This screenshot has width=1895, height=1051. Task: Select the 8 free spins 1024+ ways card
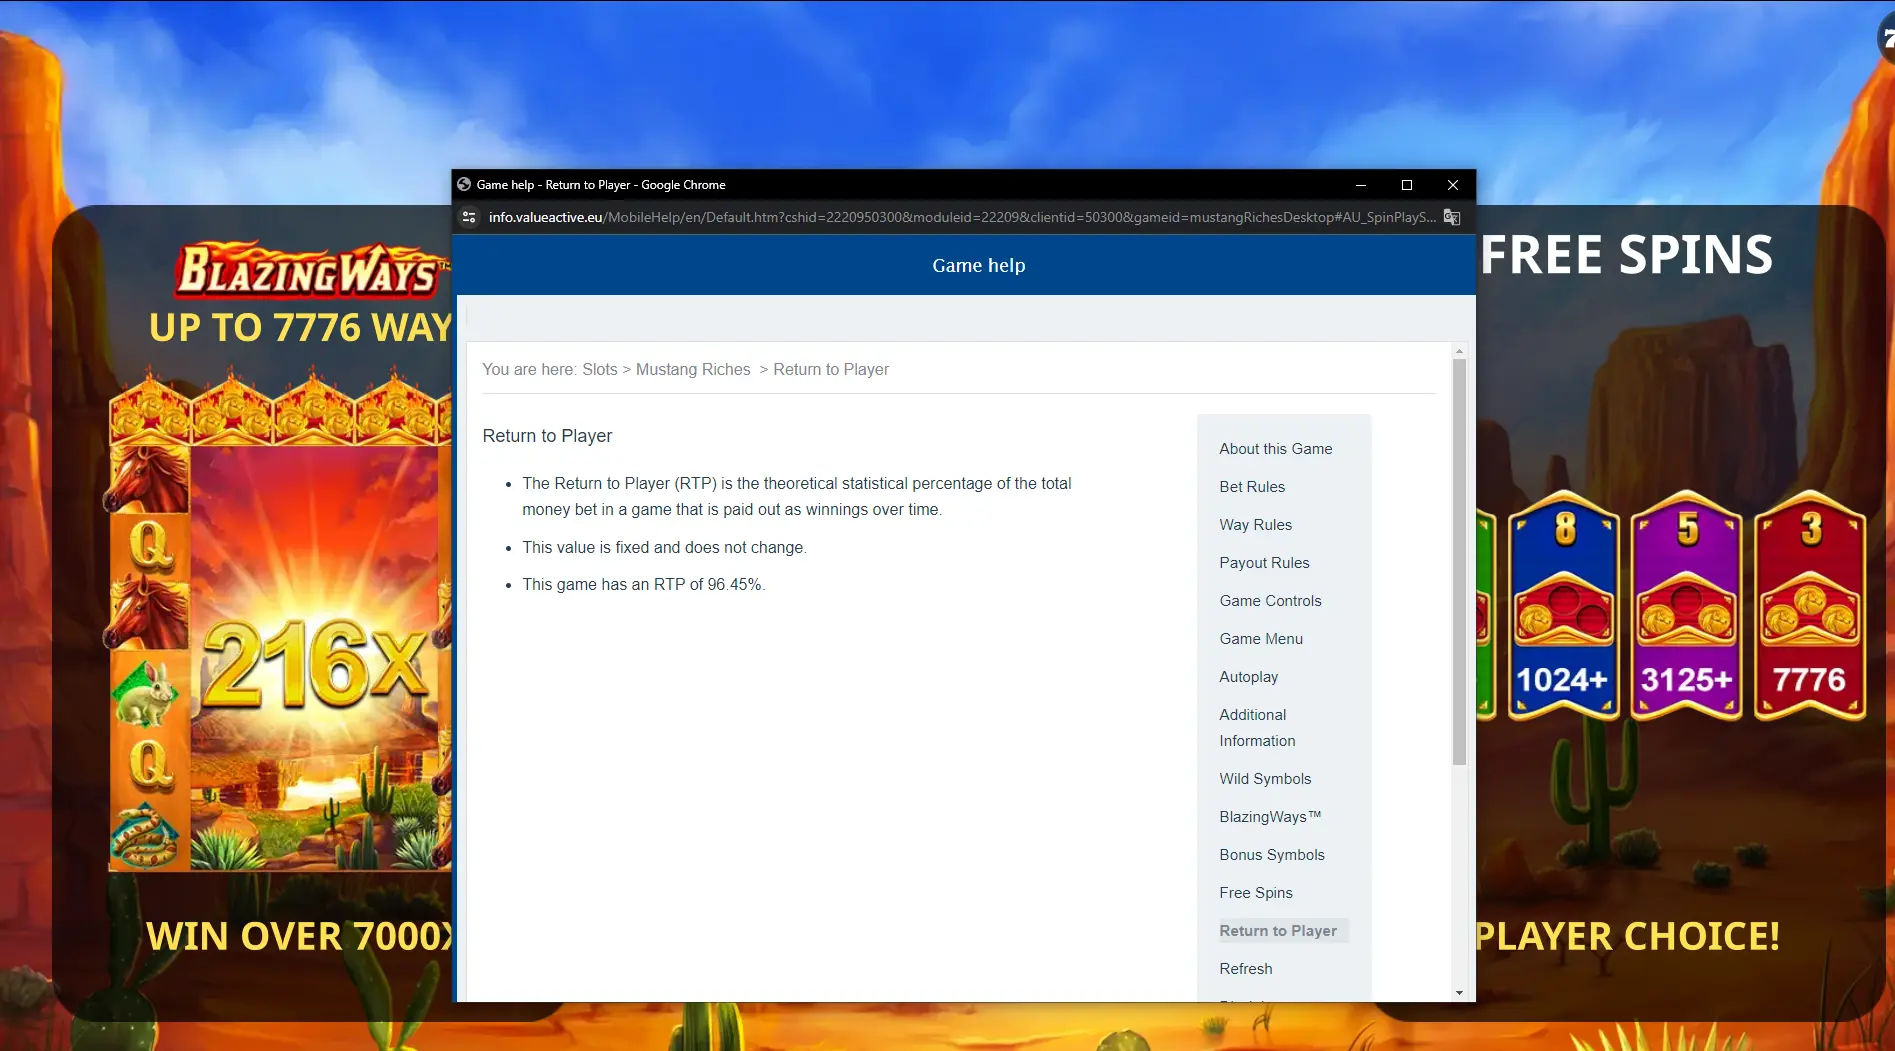point(1563,605)
